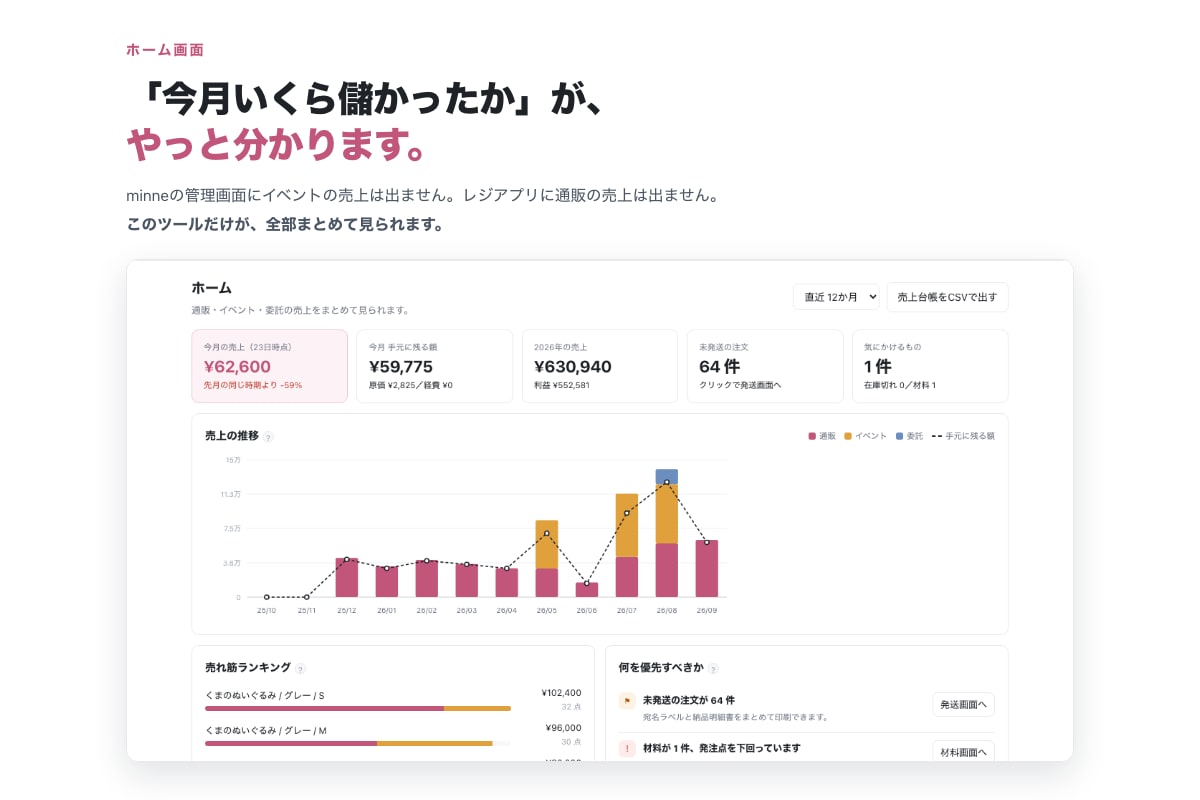Click 26/03 x-axis label
Image resolution: width=1200 pixels, height=800 pixels.
(467, 610)
